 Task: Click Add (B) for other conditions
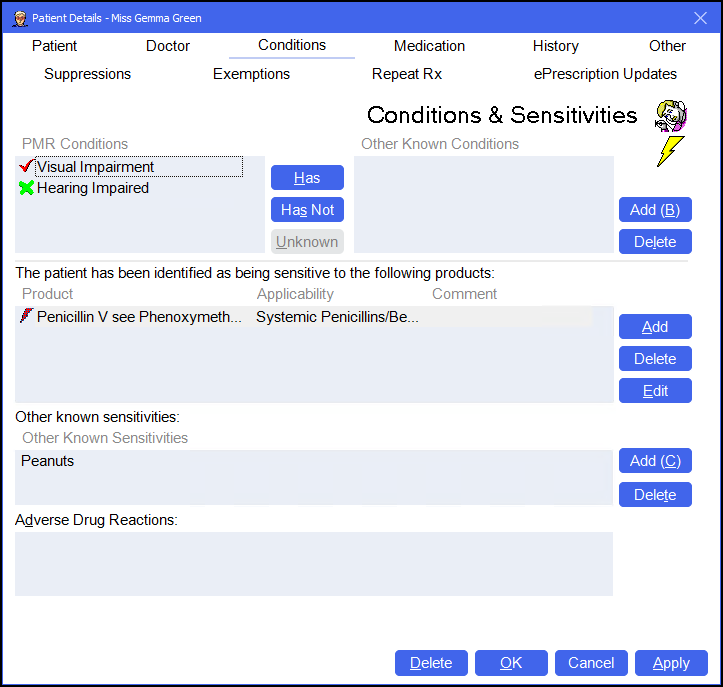pyautogui.click(x=655, y=210)
